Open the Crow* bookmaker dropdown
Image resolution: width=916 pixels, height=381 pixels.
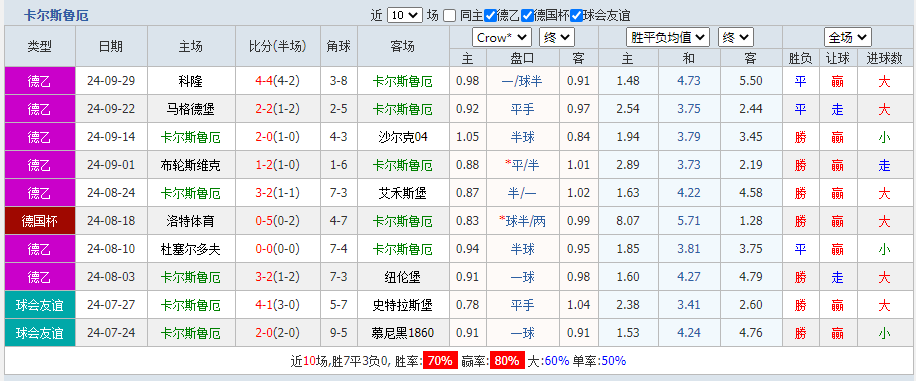(502, 37)
